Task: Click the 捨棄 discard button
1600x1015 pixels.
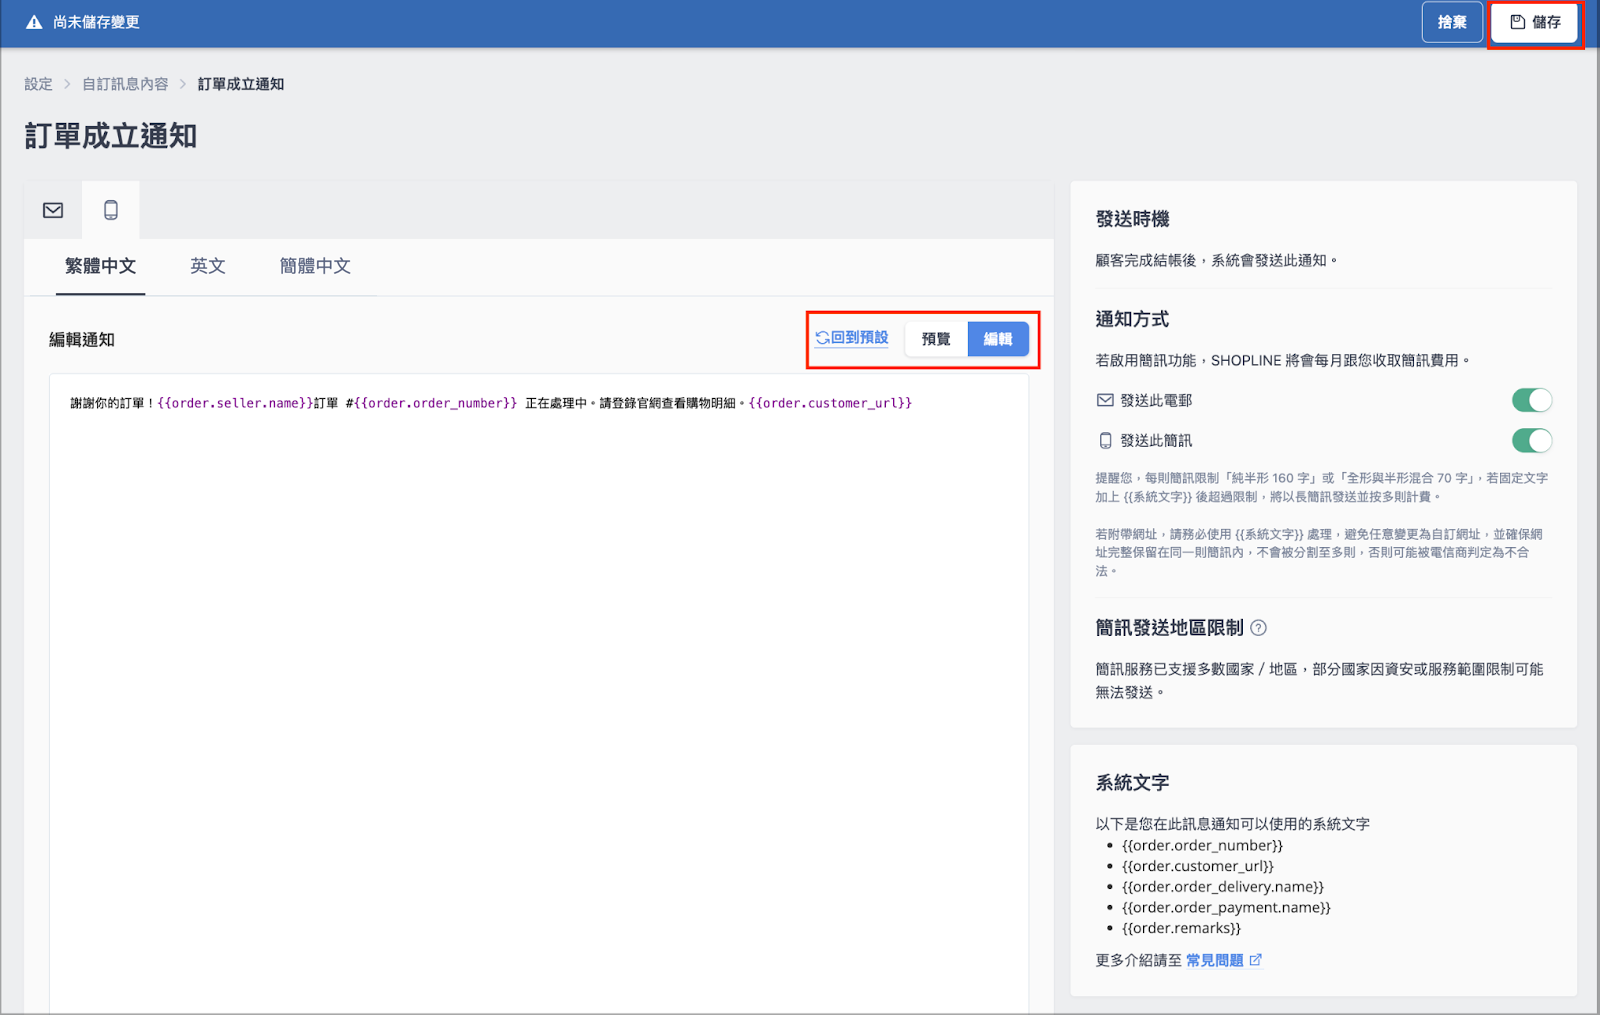Action: pyautogui.click(x=1452, y=22)
